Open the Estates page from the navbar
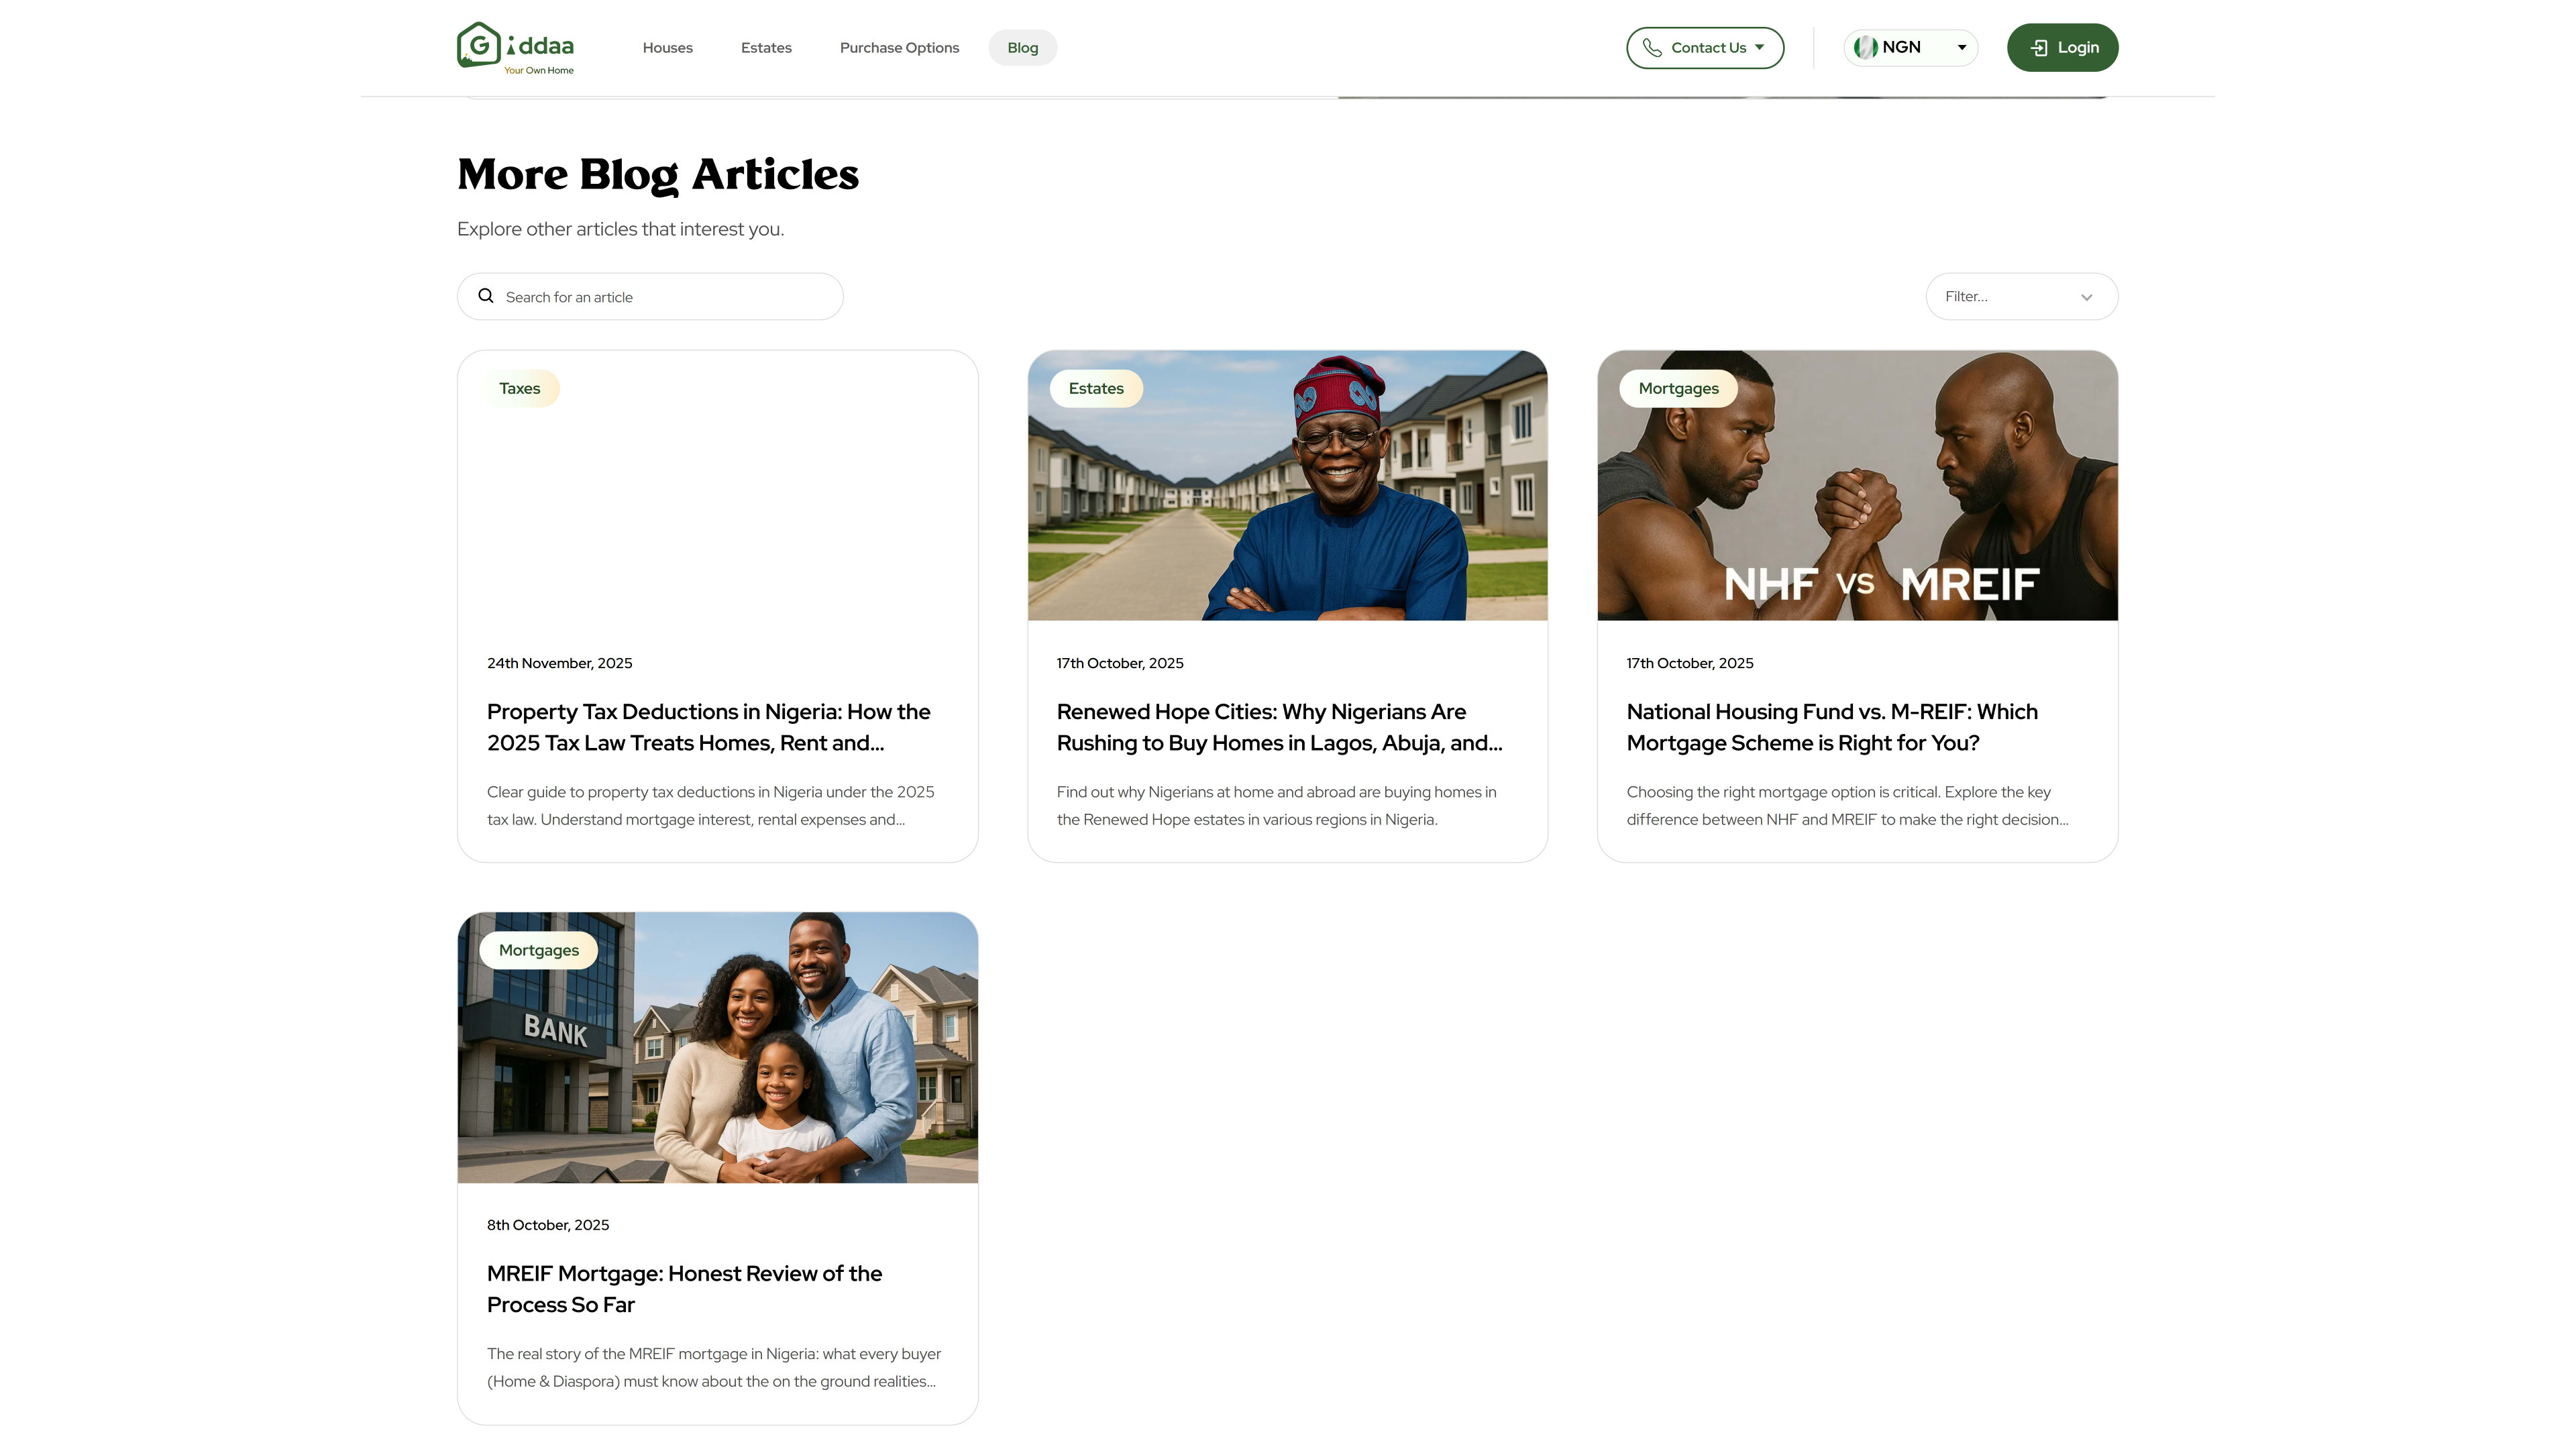Viewport: 2576px width, 1449px height. coord(766,47)
